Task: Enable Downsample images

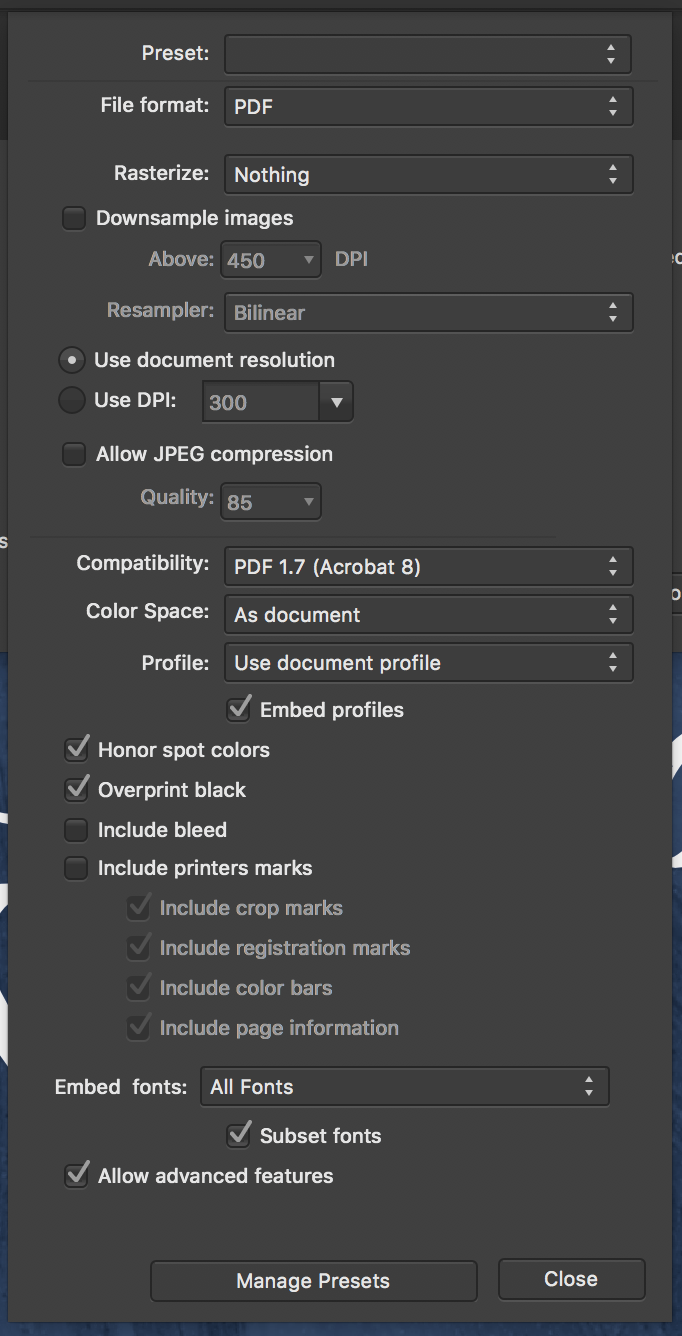Action: (x=73, y=217)
